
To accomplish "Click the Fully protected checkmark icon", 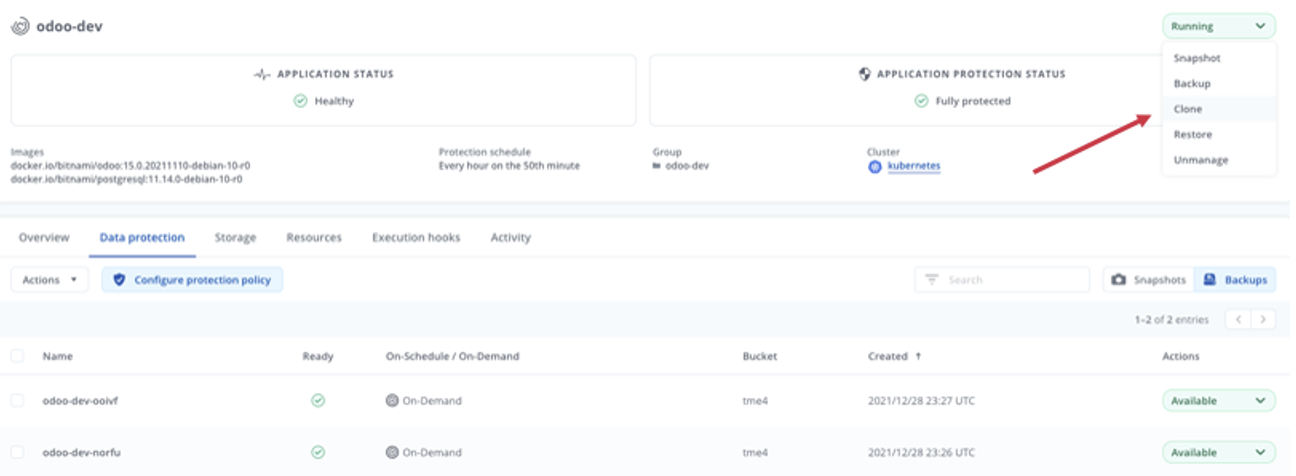I will pyautogui.click(x=921, y=101).
